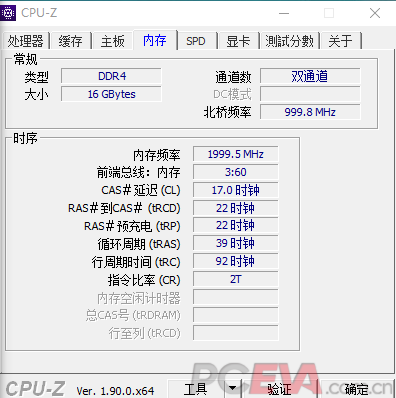Click the 999.8 MHz northbridge frequency

tap(310, 112)
